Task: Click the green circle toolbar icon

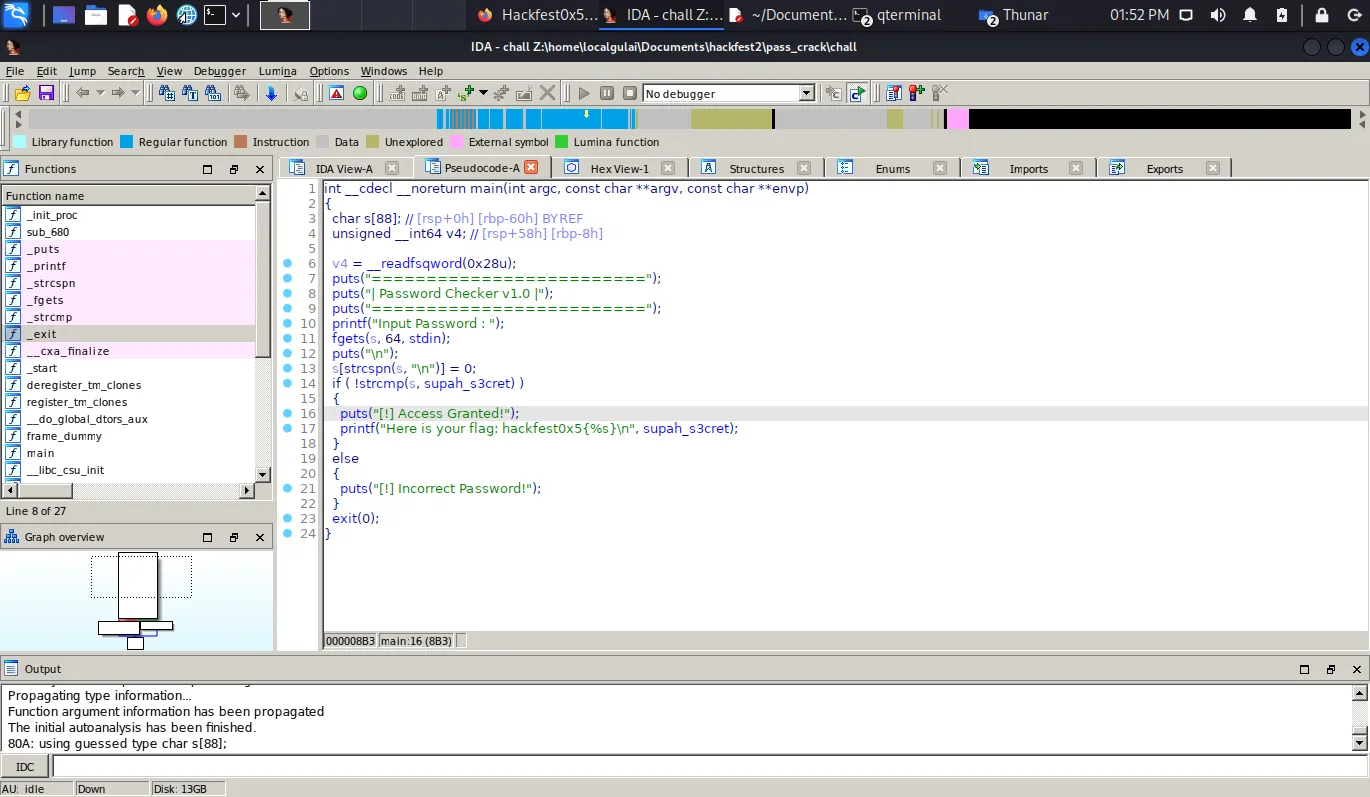Action: click(360, 93)
